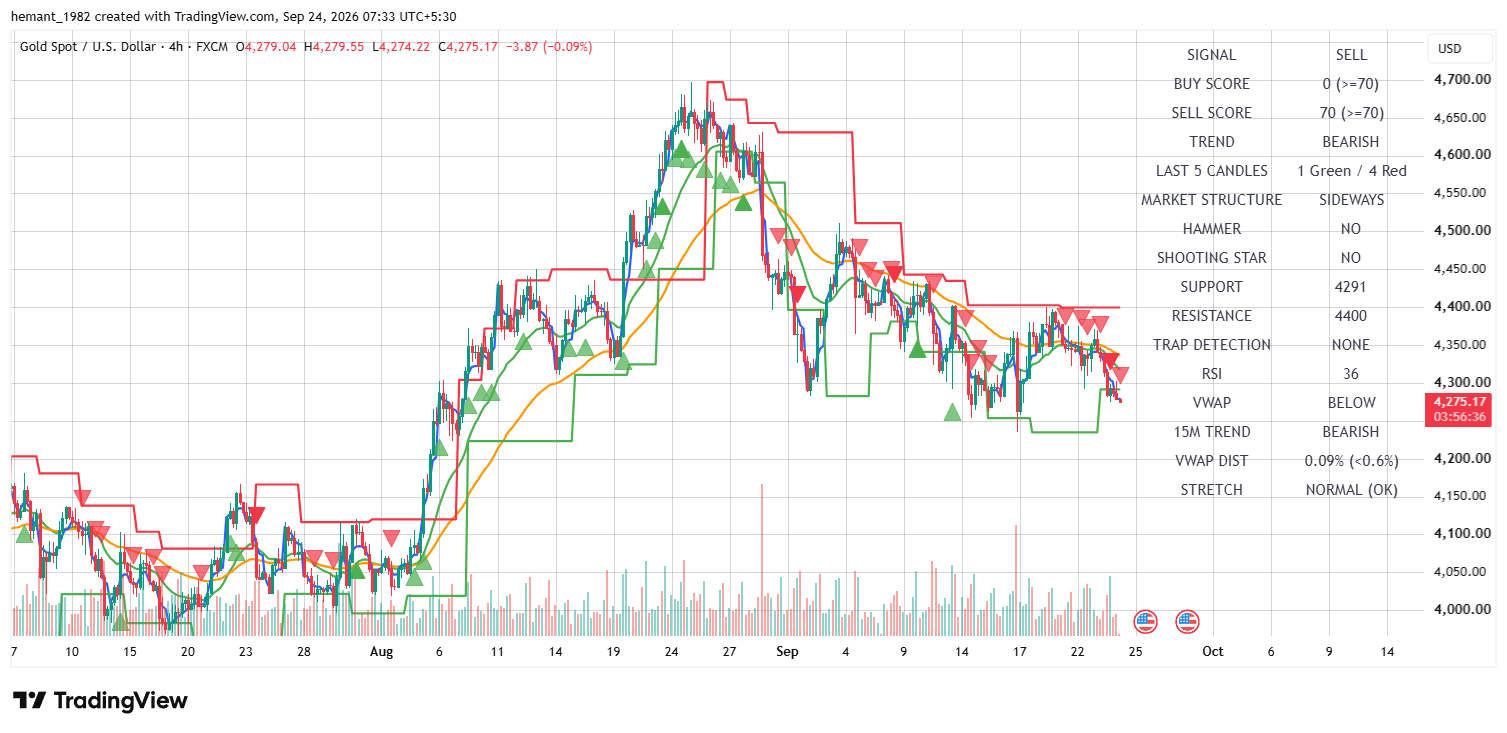Click the 15M TREND label
Image resolution: width=1507 pixels, height=733 pixels.
click(1211, 432)
